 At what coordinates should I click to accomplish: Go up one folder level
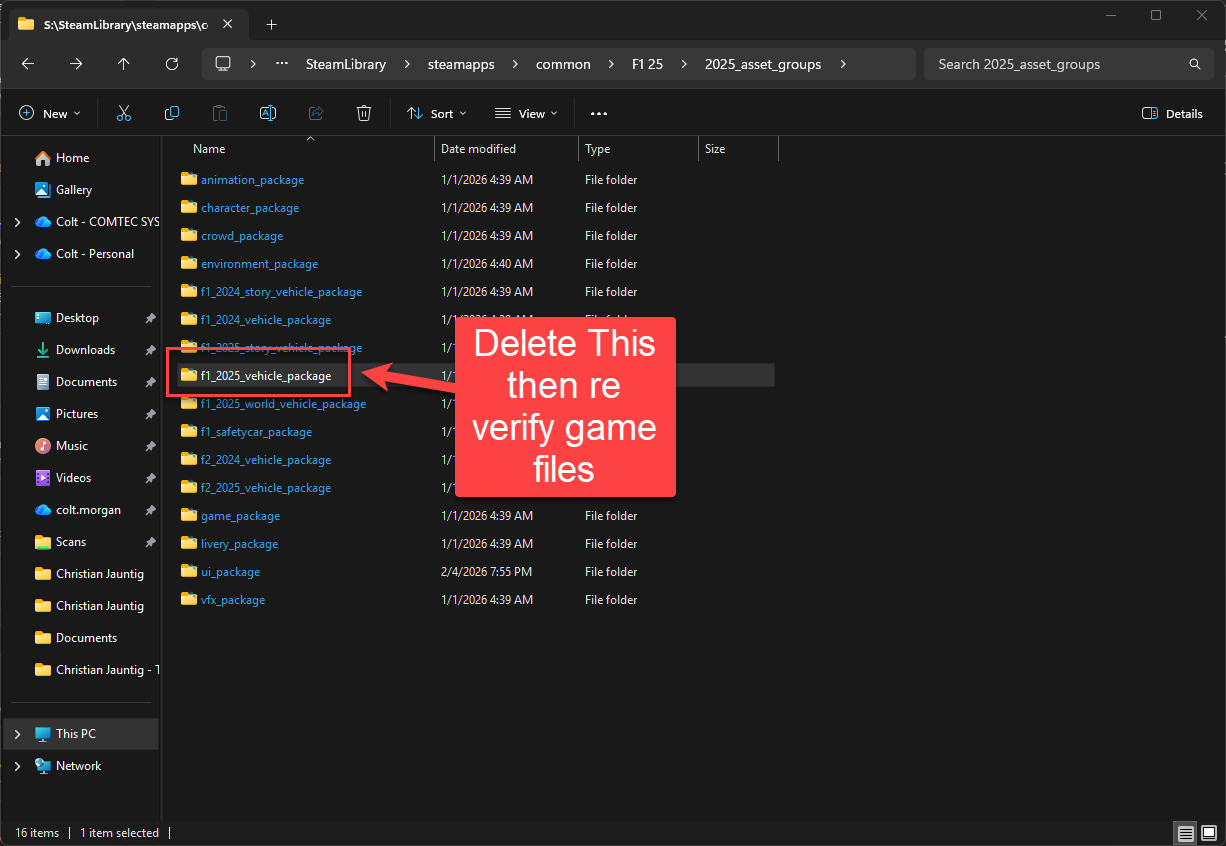[x=124, y=64]
